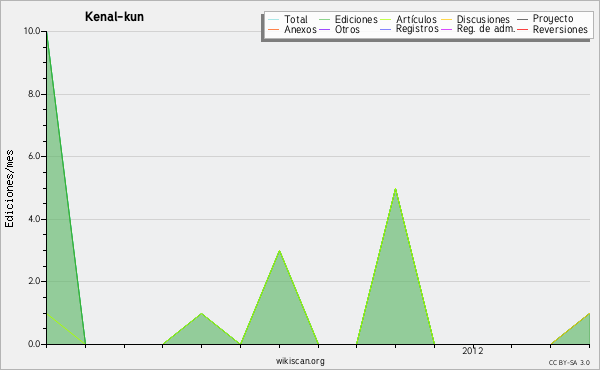This screenshot has width=600, height=370.
Task: Click the 10.0 y-axis value
Action: click(x=32, y=31)
